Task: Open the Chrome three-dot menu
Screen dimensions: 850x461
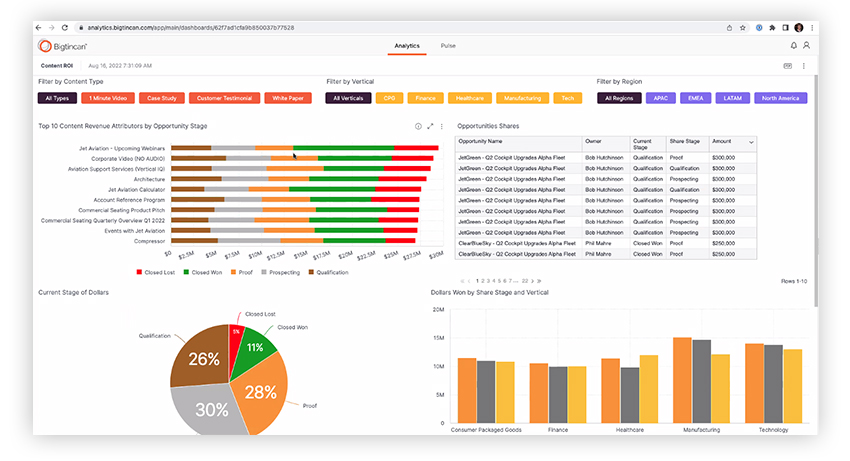Action: (812, 28)
